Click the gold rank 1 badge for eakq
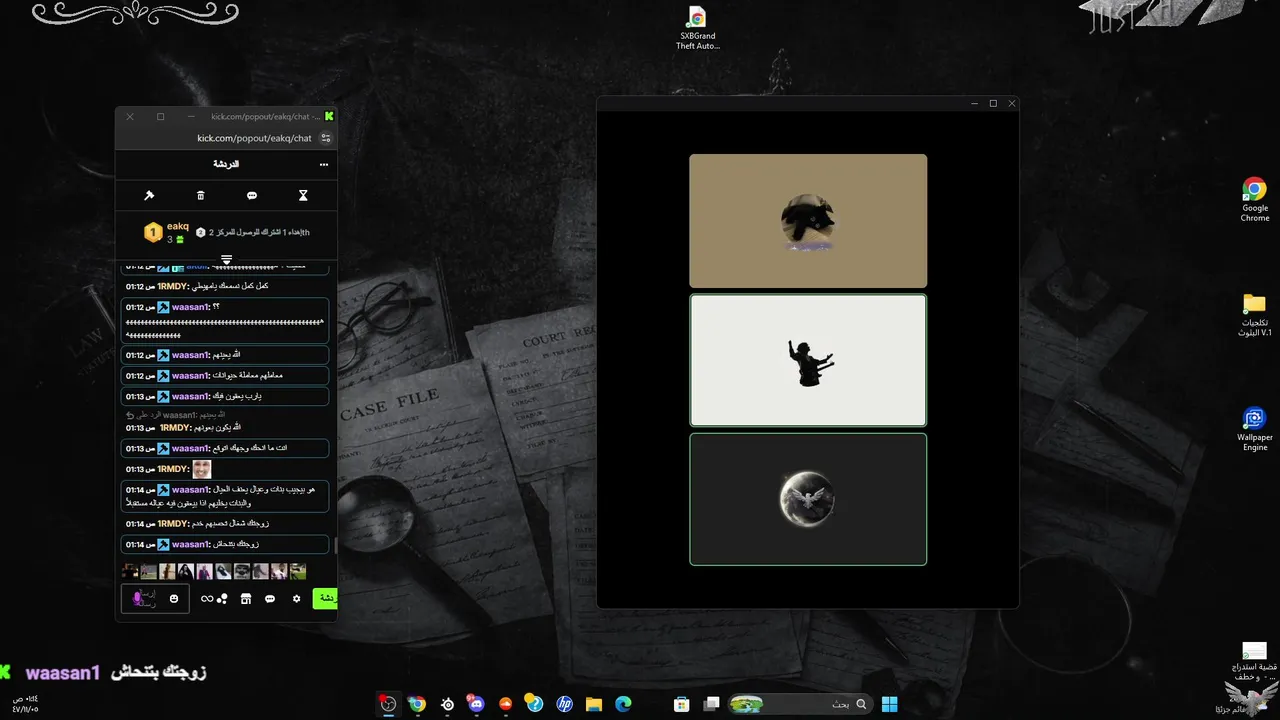This screenshot has width=1280, height=720. tap(153, 233)
